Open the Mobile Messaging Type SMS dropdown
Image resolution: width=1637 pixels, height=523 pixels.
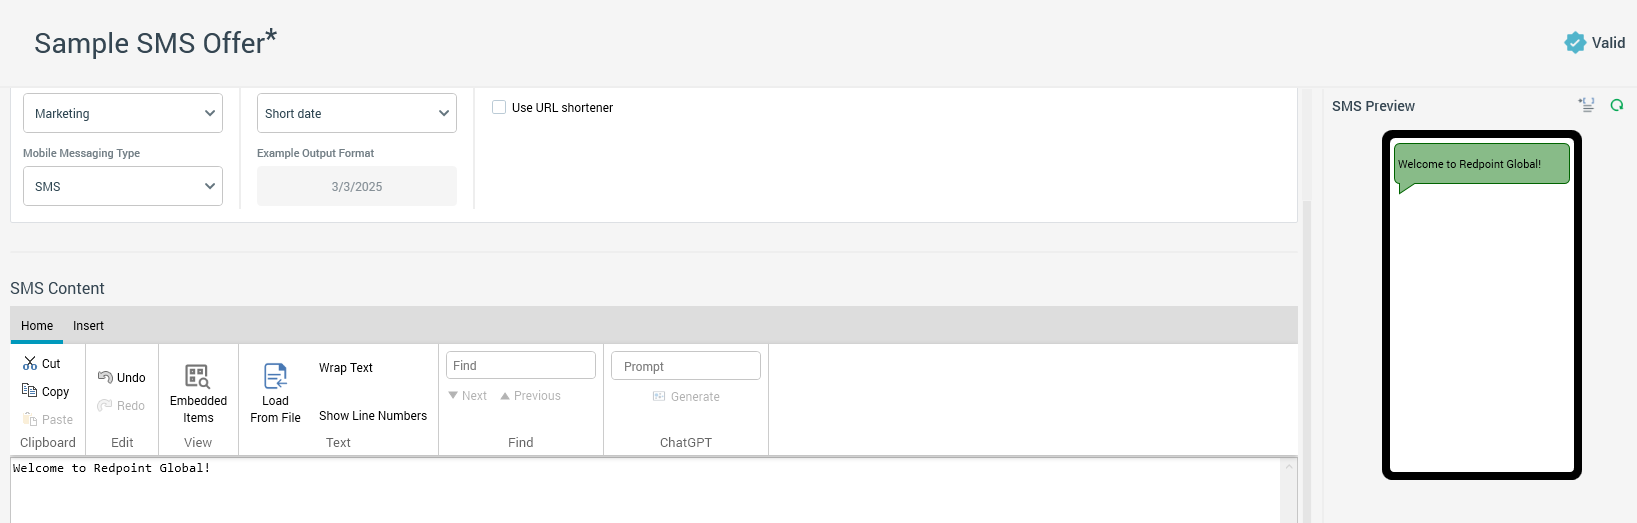click(123, 187)
